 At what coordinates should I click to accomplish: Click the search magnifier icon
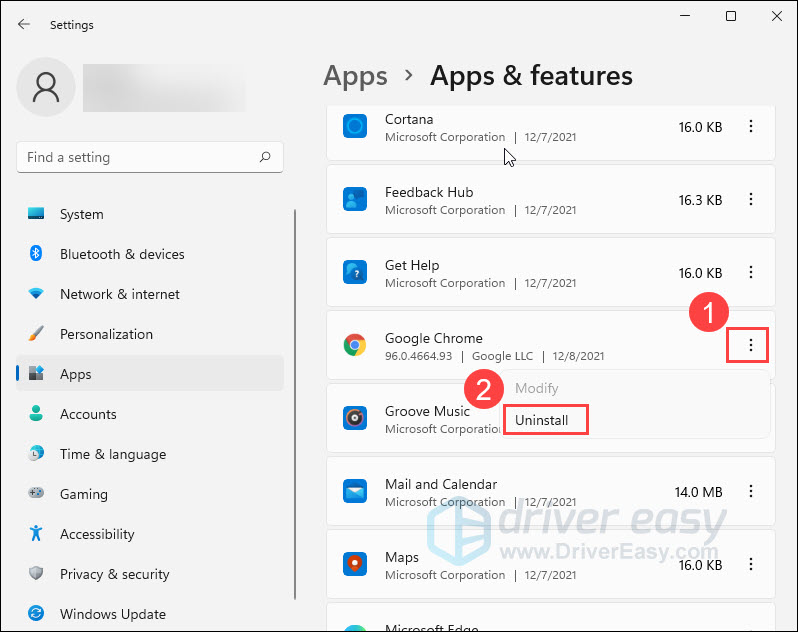pyautogui.click(x=265, y=157)
